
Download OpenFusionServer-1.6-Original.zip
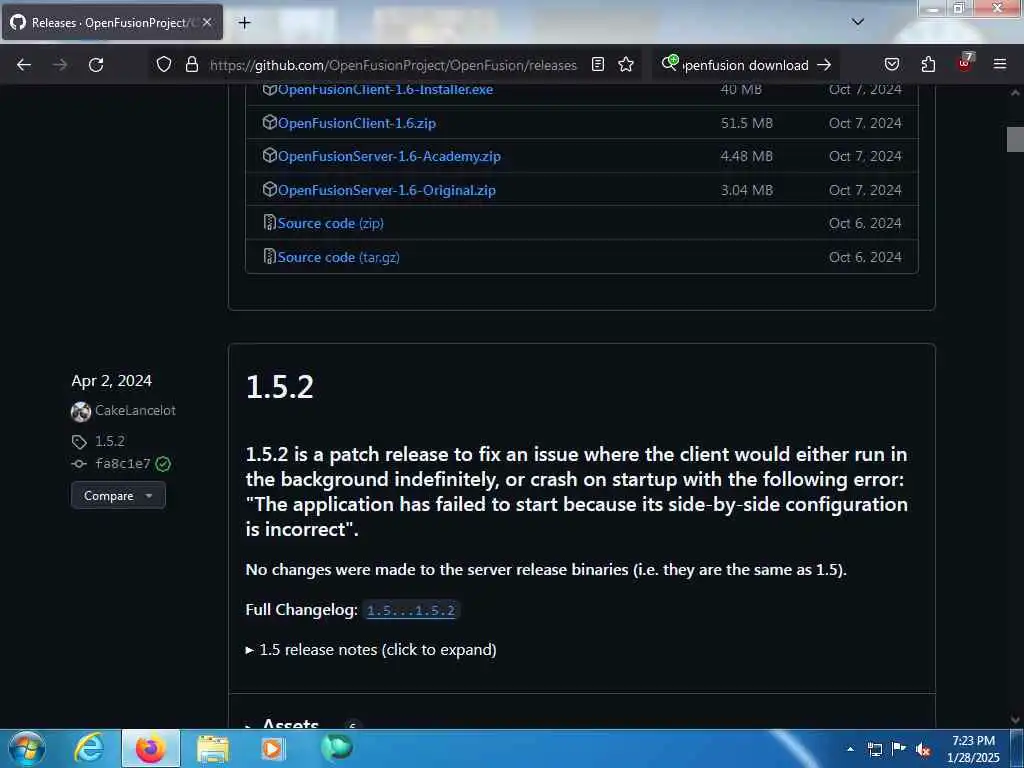[x=387, y=191]
